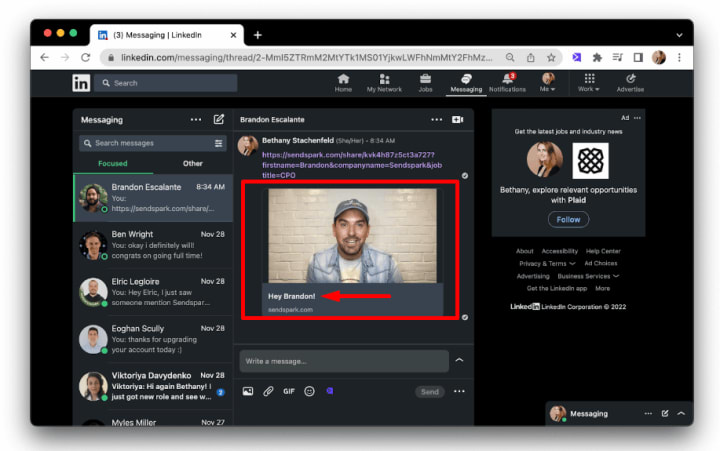The width and height of the screenshot is (720, 451).
Task: Expand the bottom Messaging overlay chevron
Action: tap(681, 413)
